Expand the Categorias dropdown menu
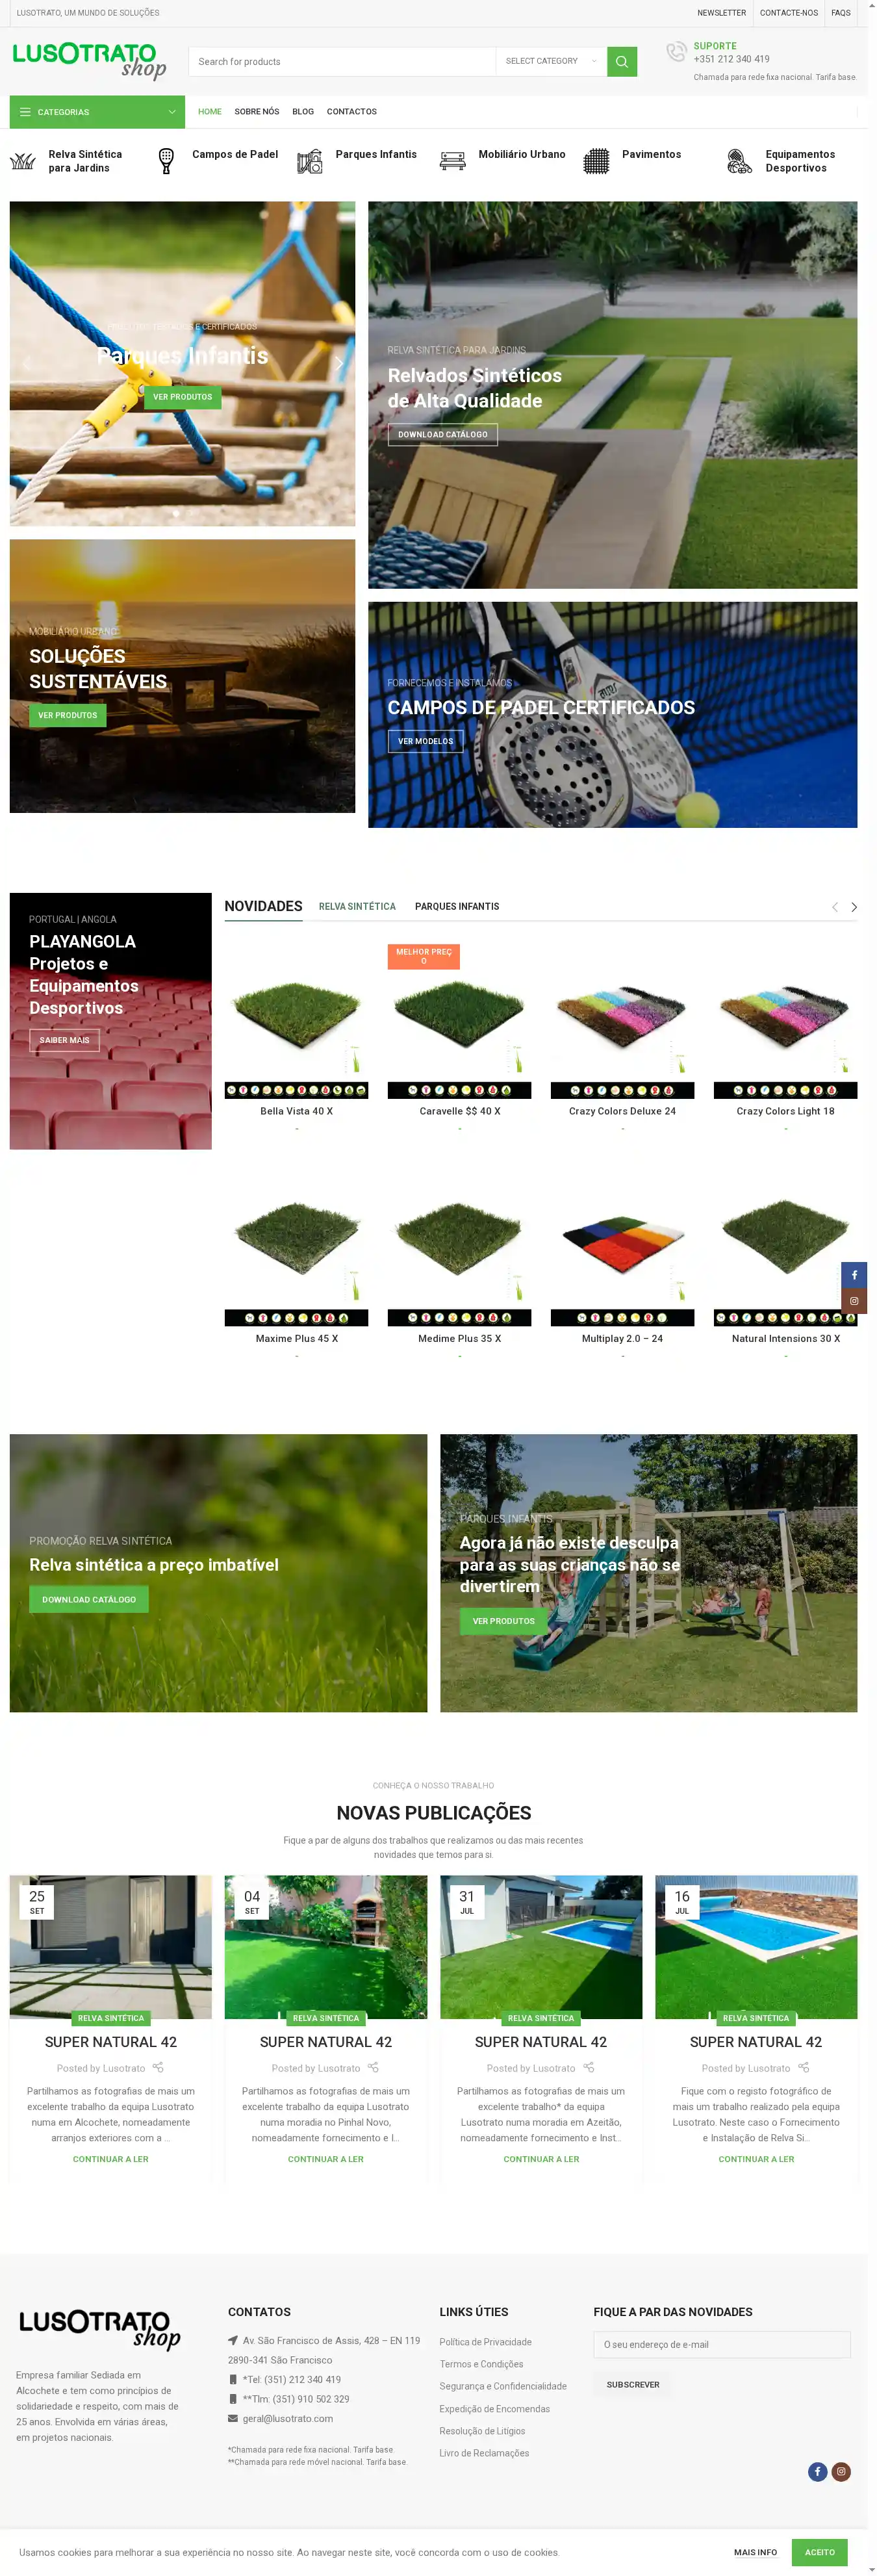Screen dimensions: 877x2576 point(97,112)
